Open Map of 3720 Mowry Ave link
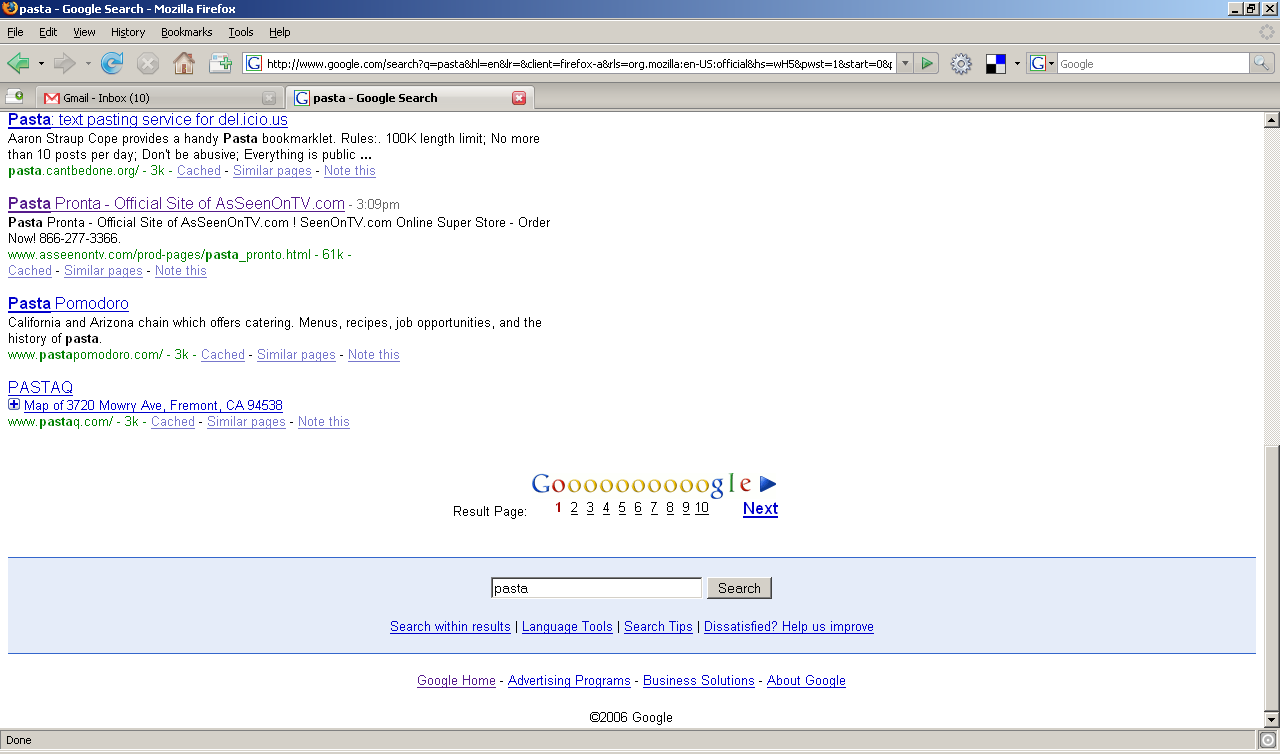The width and height of the screenshot is (1280, 754). (153, 406)
